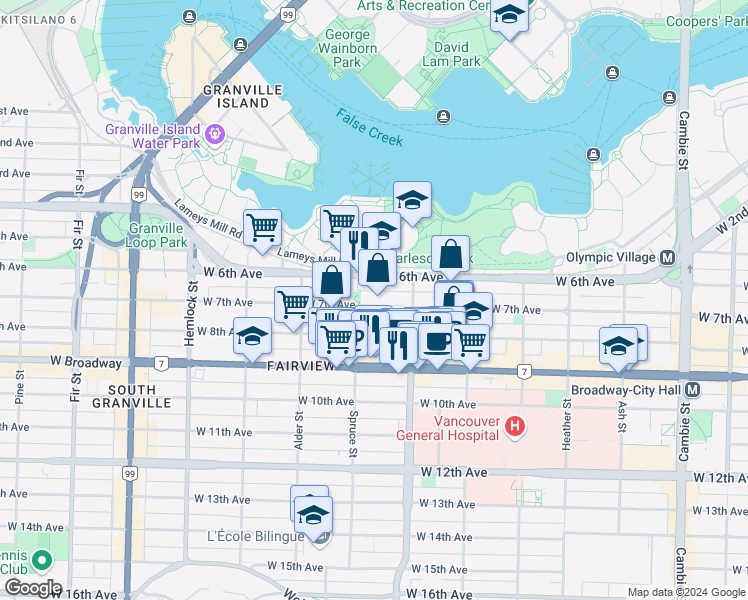Select the ferry dock icon below David Lam Park
The width and height of the screenshot is (748, 600).
coord(444,116)
